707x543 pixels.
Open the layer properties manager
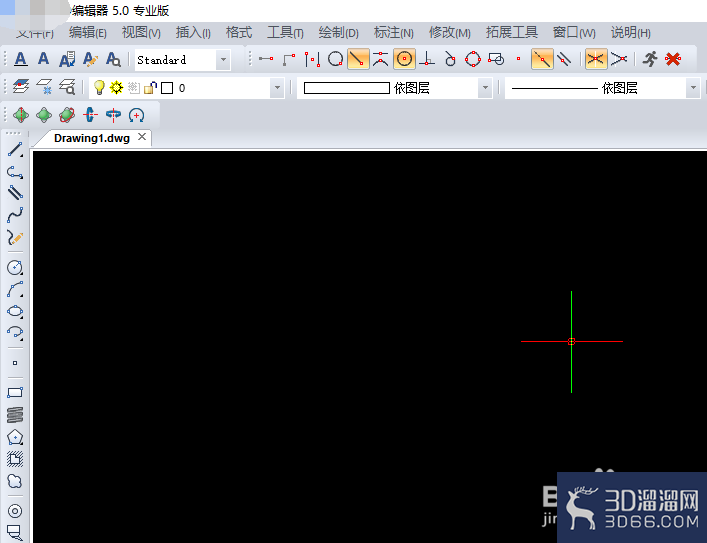(21, 87)
